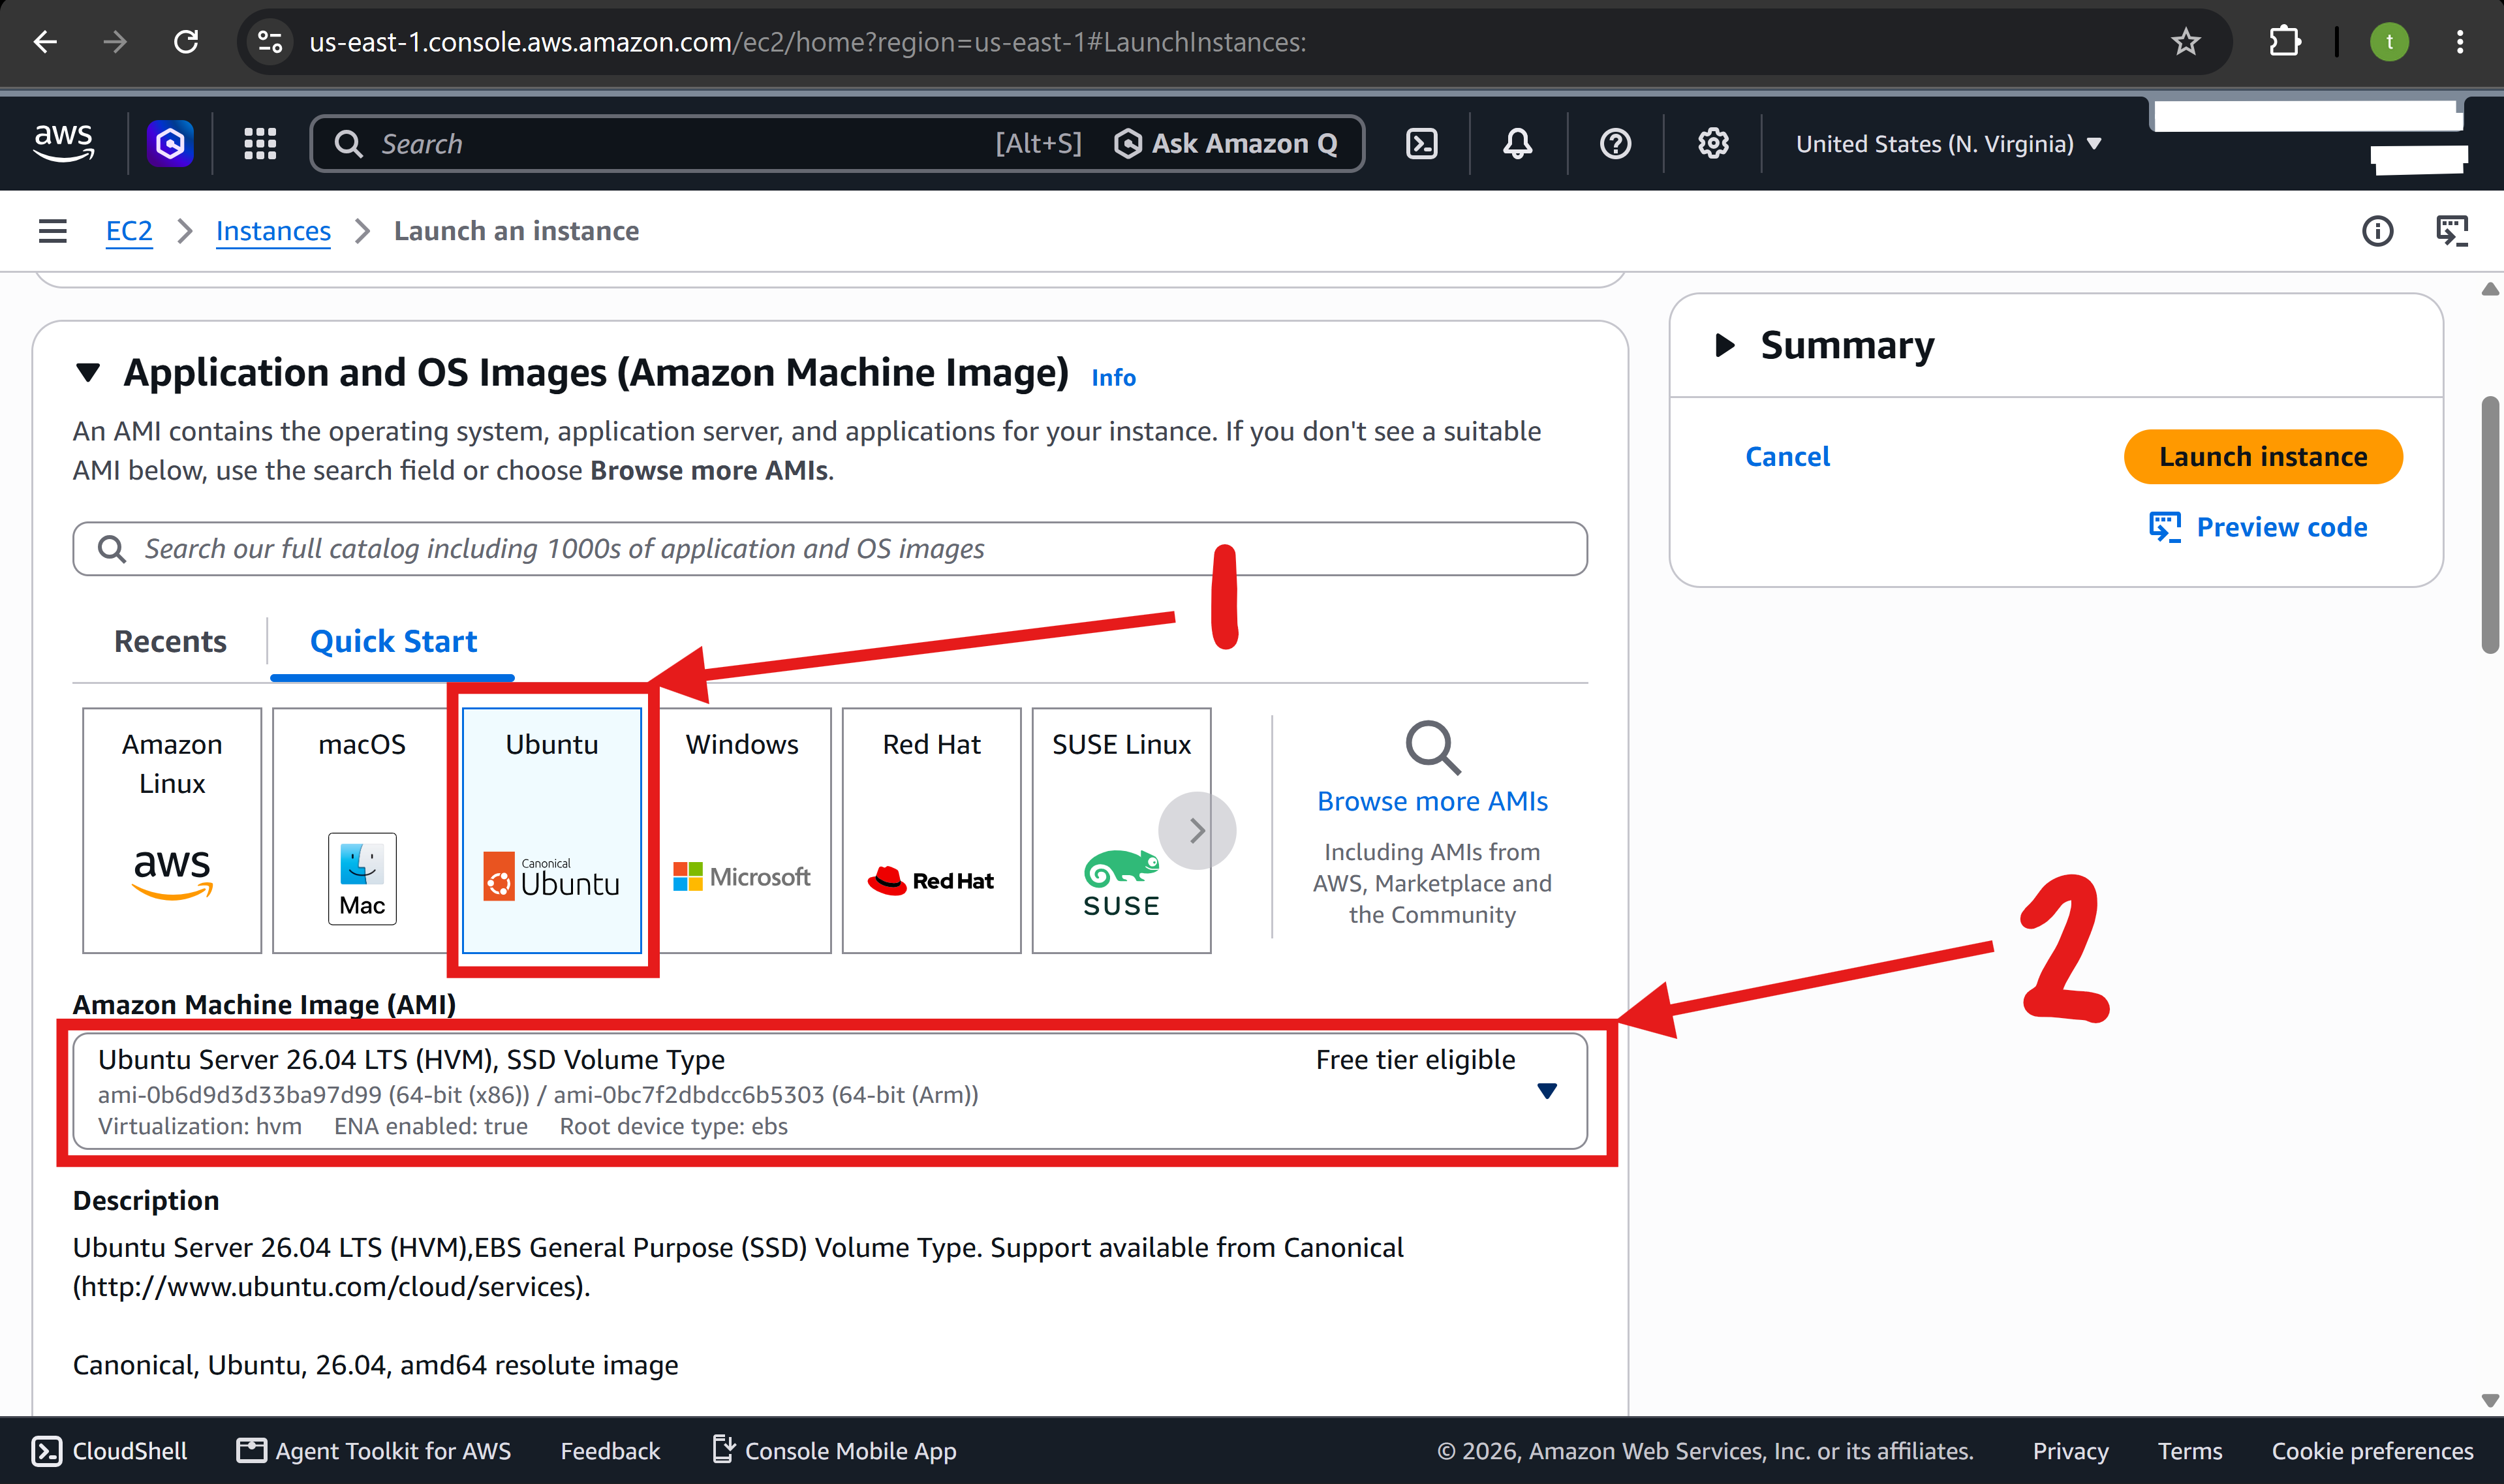Open the help question mark menu
Image resolution: width=2504 pixels, height=1484 pixels.
point(1616,143)
